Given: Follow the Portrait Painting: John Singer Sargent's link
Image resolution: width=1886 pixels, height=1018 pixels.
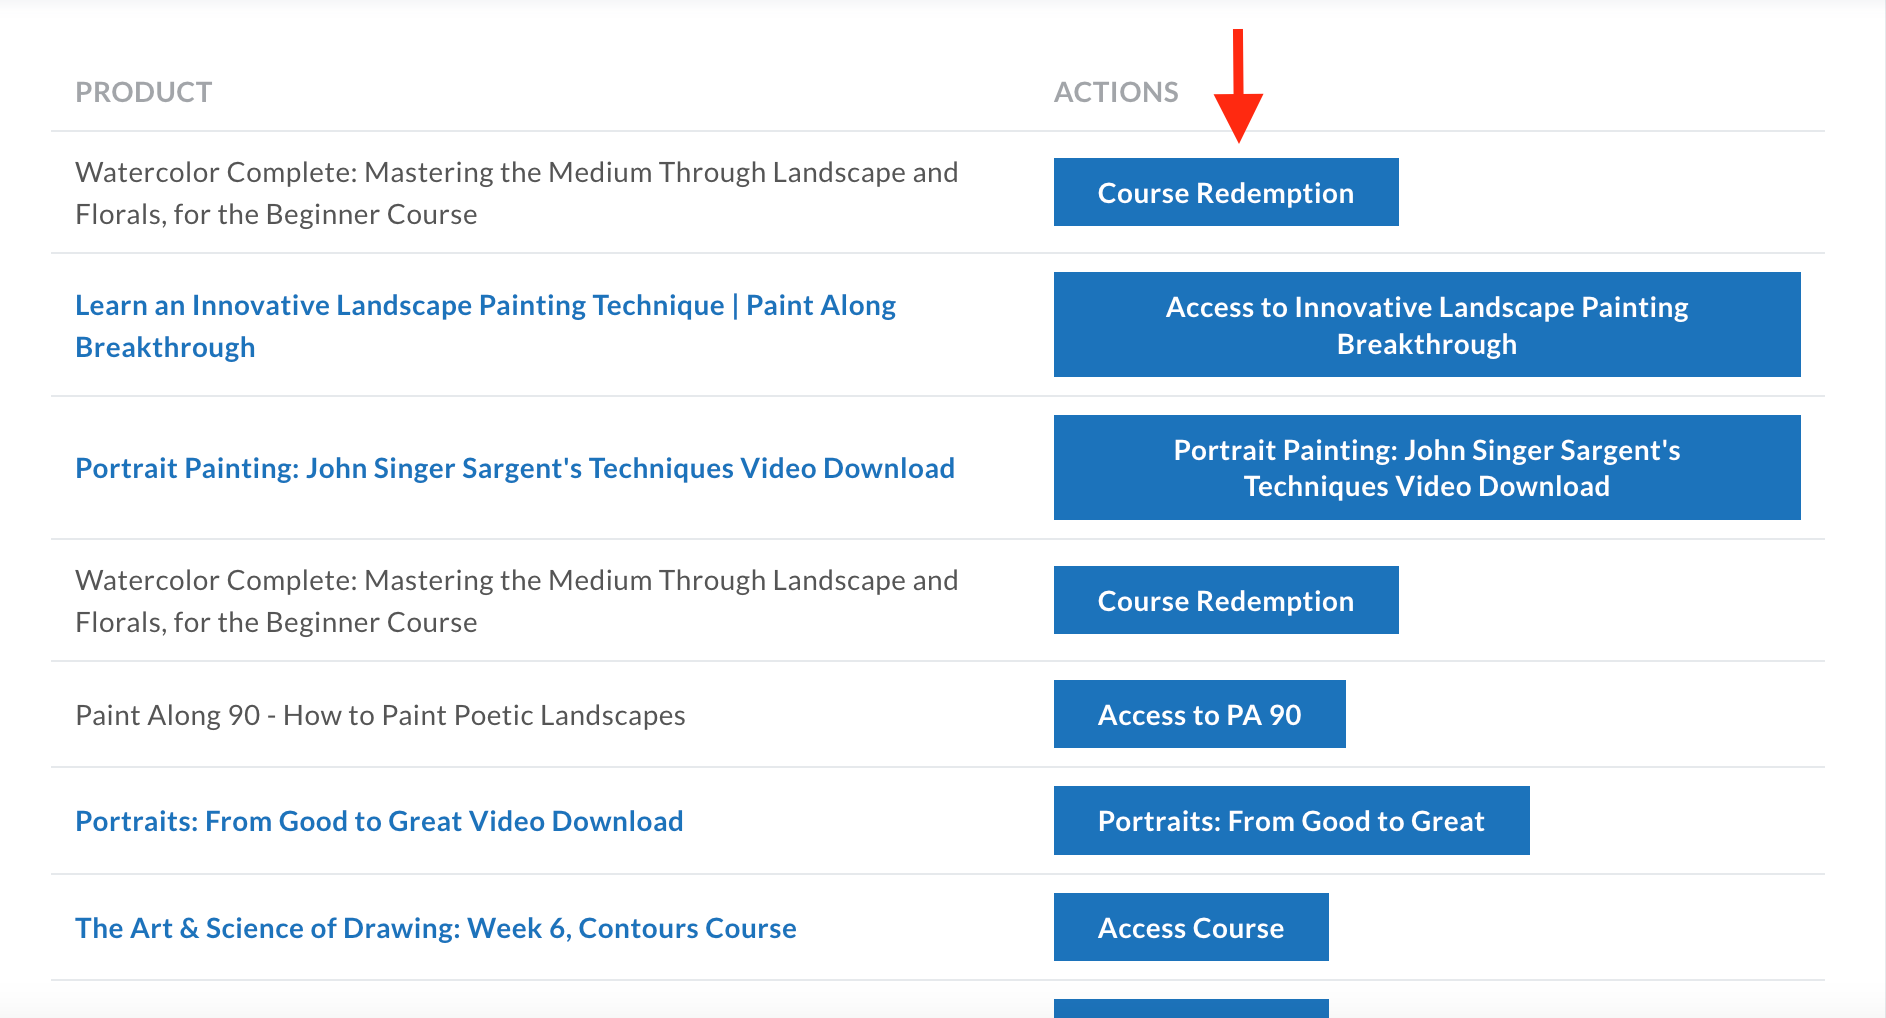Looking at the screenshot, I should click(514, 468).
